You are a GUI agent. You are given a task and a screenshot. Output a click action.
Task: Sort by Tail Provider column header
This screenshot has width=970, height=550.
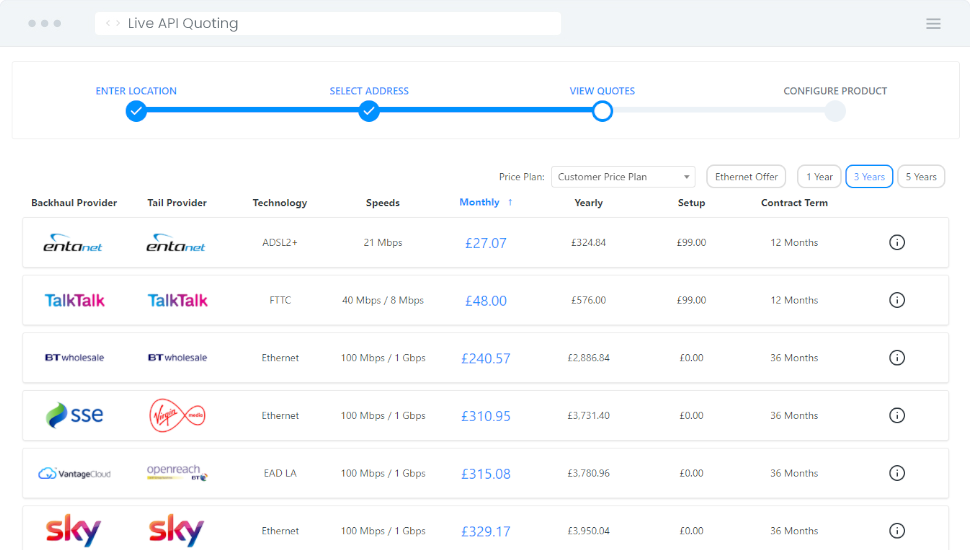pos(177,203)
